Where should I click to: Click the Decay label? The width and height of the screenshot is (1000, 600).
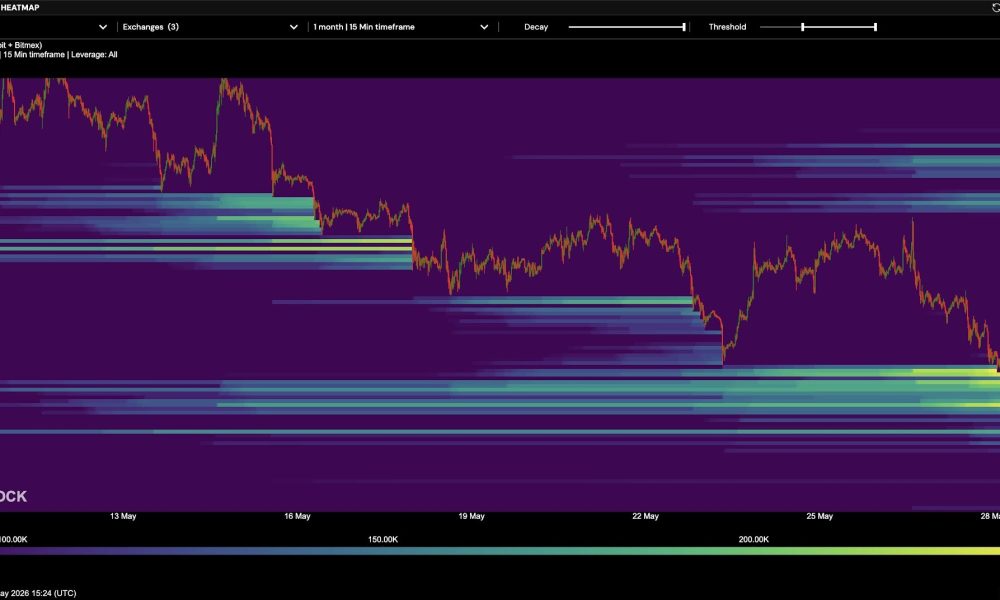536,27
